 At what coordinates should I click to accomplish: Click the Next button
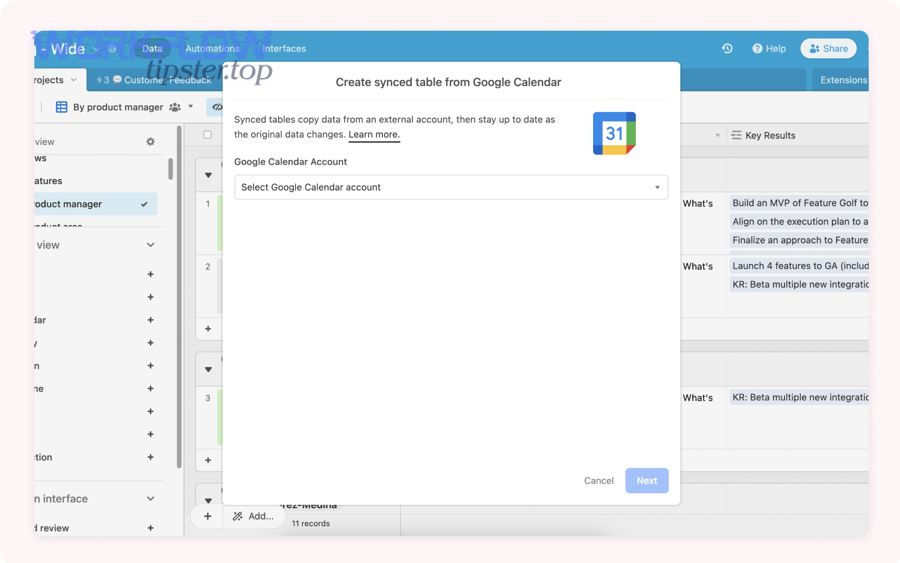pos(647,481)
